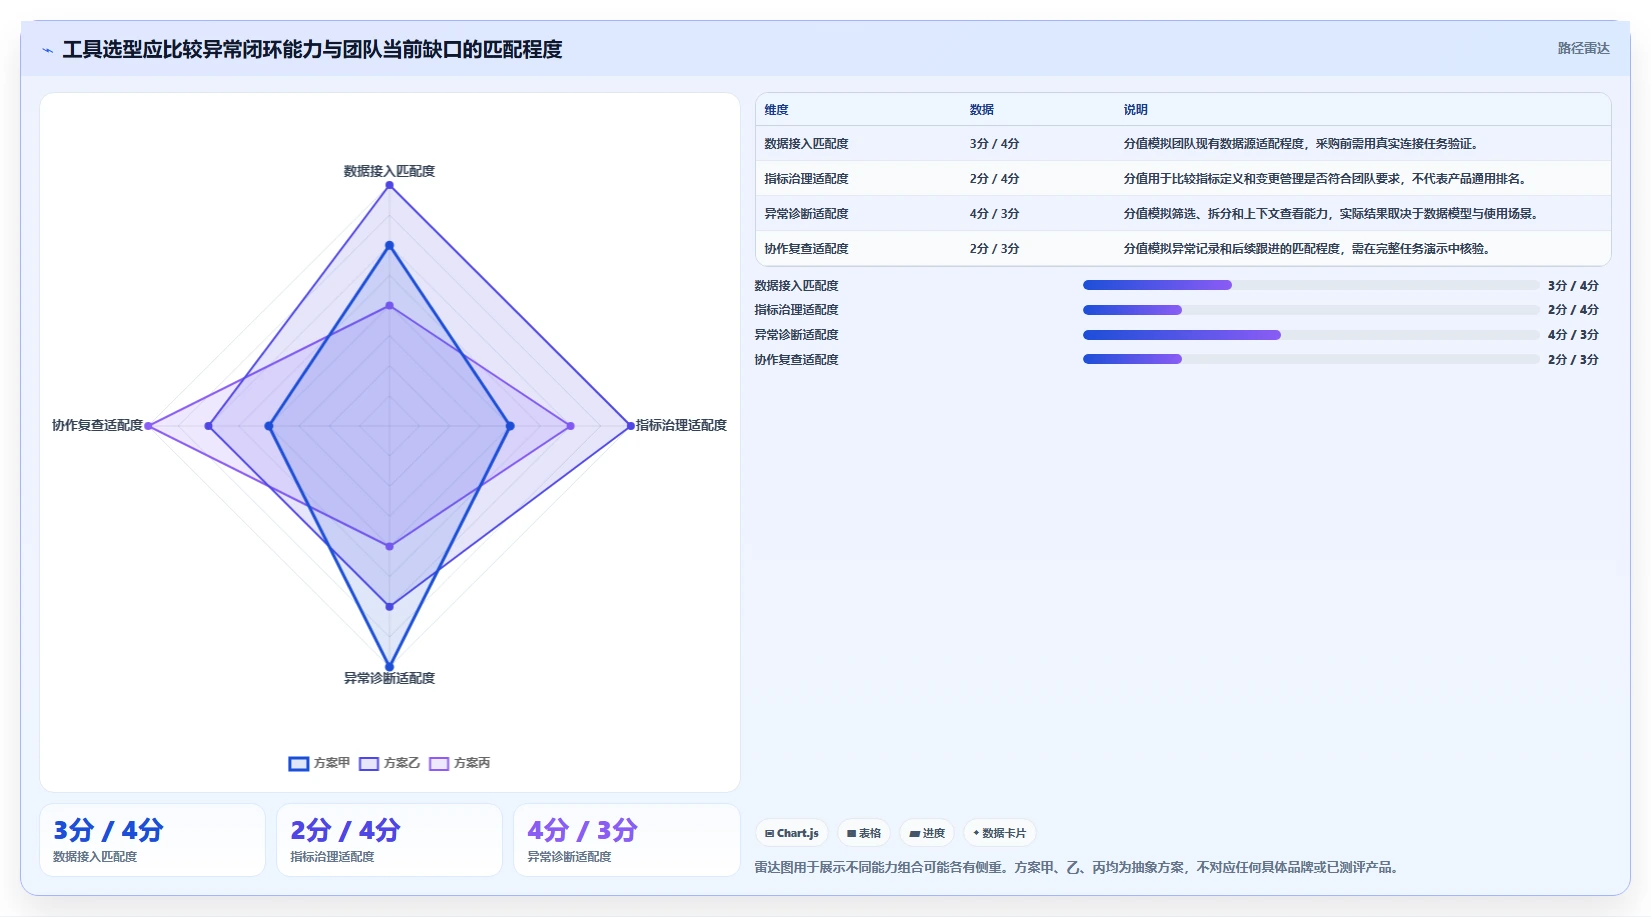Click the 数据卡片 tag chip
Viewport: 1651px width, 917px height.
(1000, 833)
